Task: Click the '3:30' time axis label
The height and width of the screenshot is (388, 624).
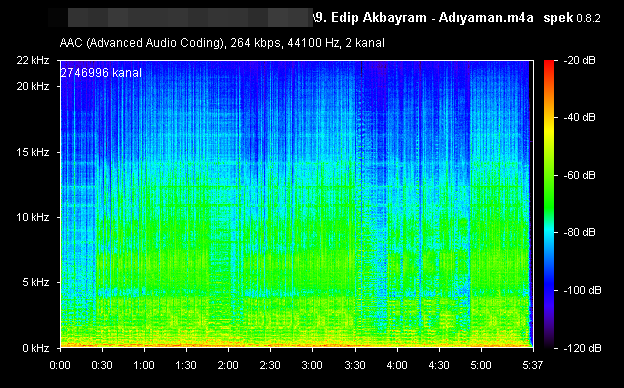Action: [x=355, y=365]
